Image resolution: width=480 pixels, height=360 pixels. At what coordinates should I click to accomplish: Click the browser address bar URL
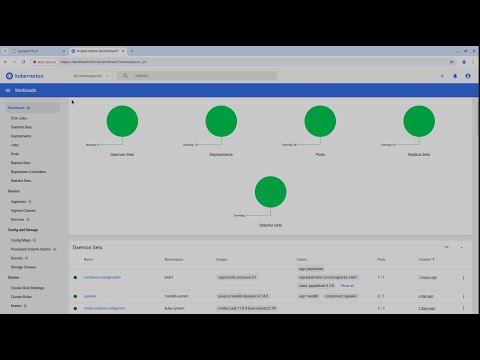pyautogui.click(x=104, y=62)
